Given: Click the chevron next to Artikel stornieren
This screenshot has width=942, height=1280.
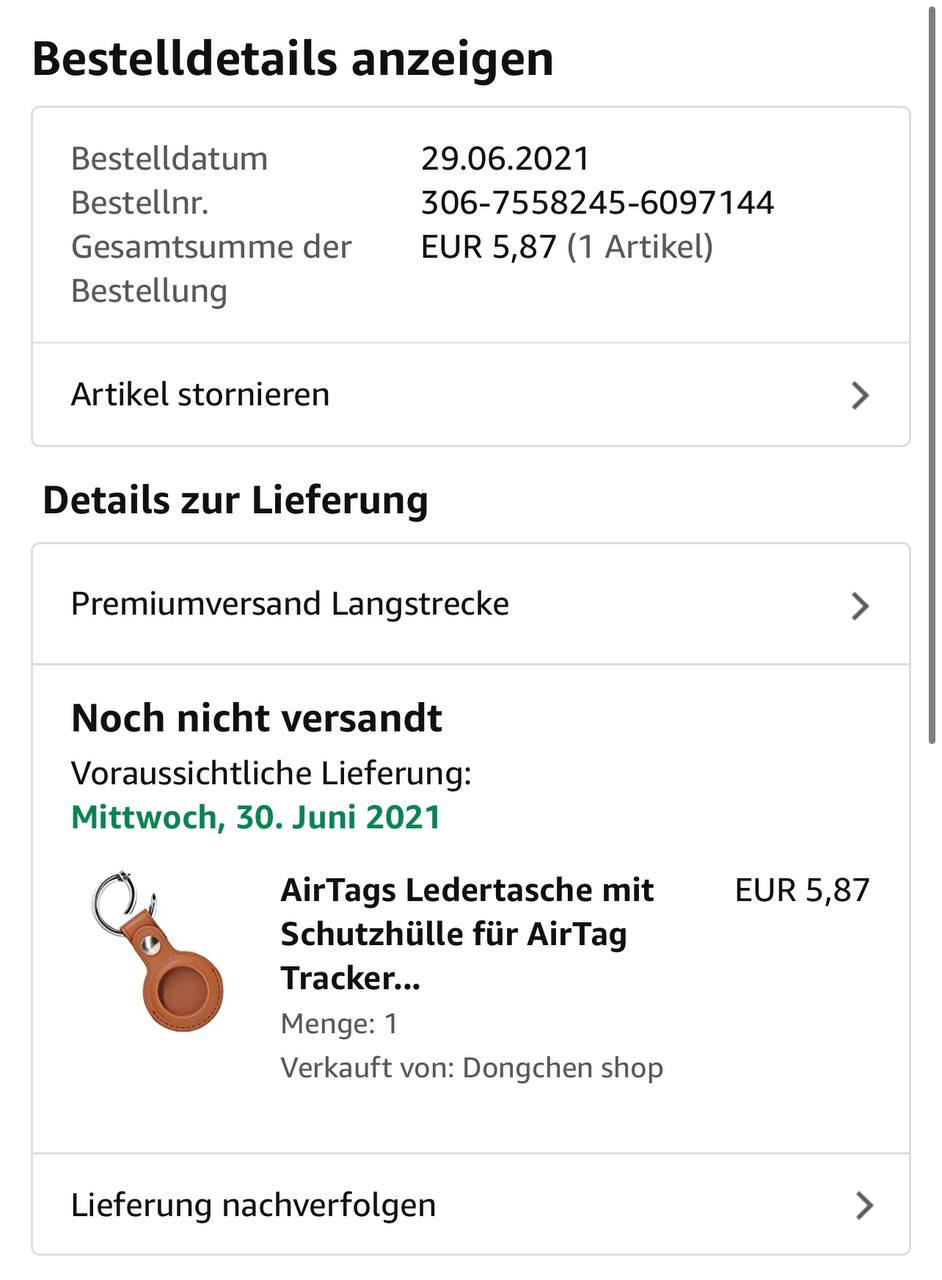Looking at the screenshot, I should (860, 396).
